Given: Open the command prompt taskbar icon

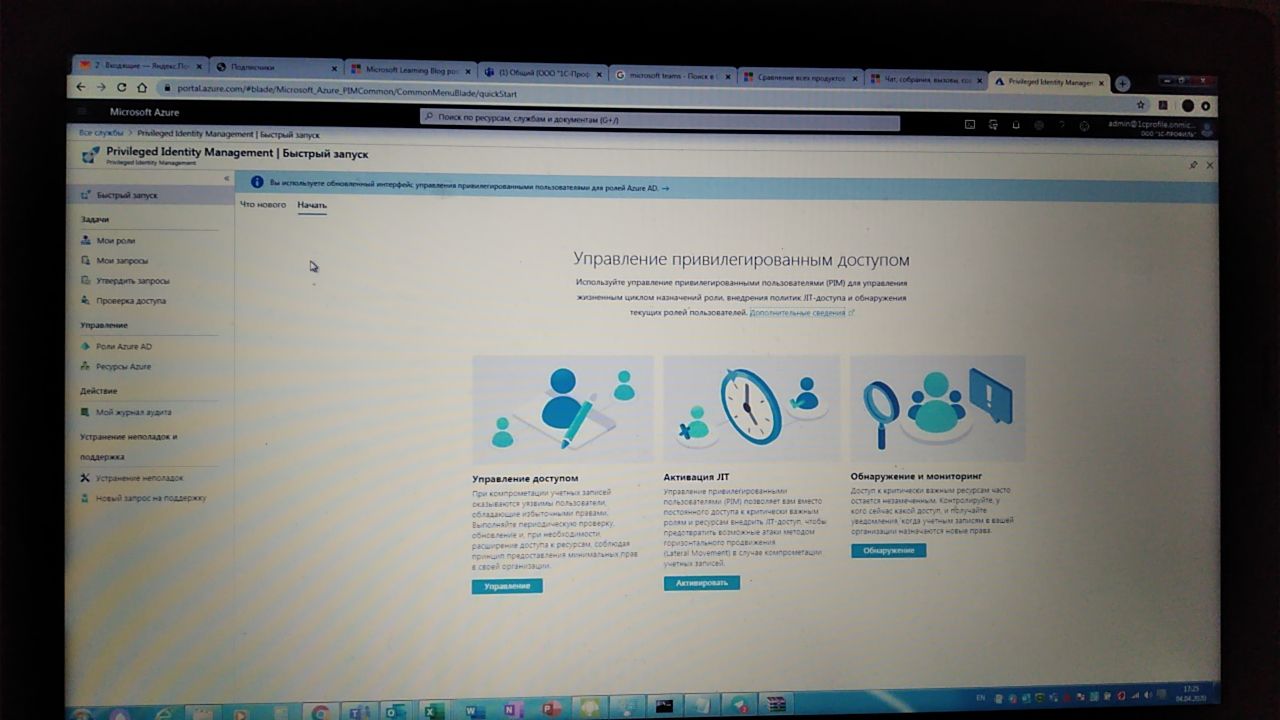Looking at the screenshot, I should [664, 705].
